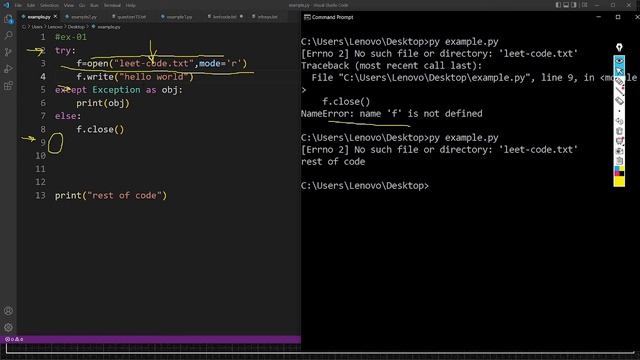
Task: Click 'NameError' line in Command Prompt
Action: pos(391,113)
